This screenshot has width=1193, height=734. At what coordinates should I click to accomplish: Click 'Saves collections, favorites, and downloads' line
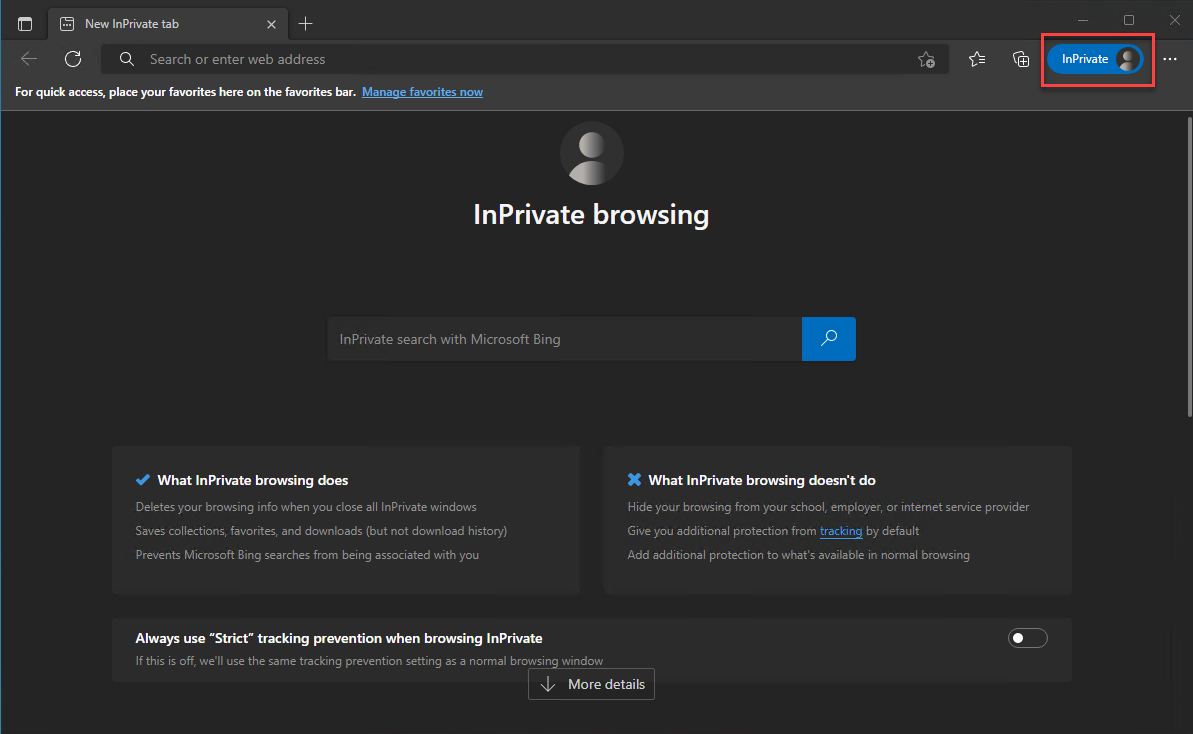321,531
